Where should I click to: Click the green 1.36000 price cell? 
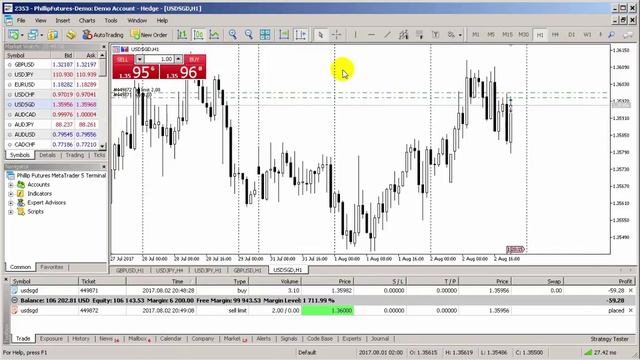(327, 311)
